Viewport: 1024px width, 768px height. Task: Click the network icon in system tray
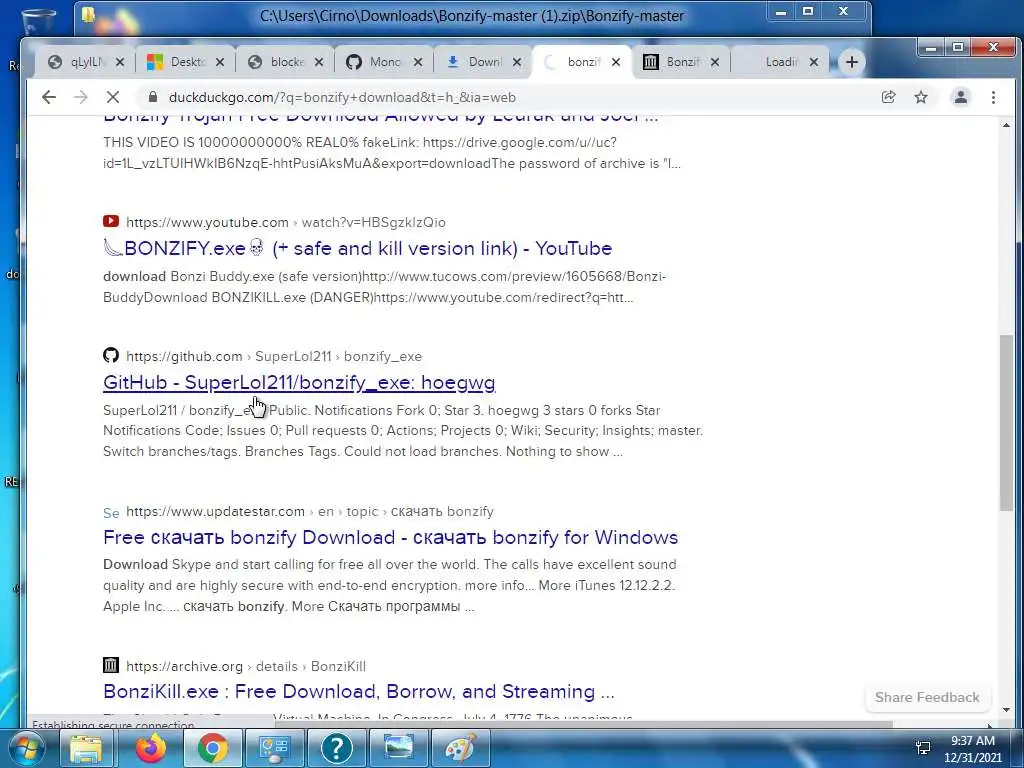[923, 748]
